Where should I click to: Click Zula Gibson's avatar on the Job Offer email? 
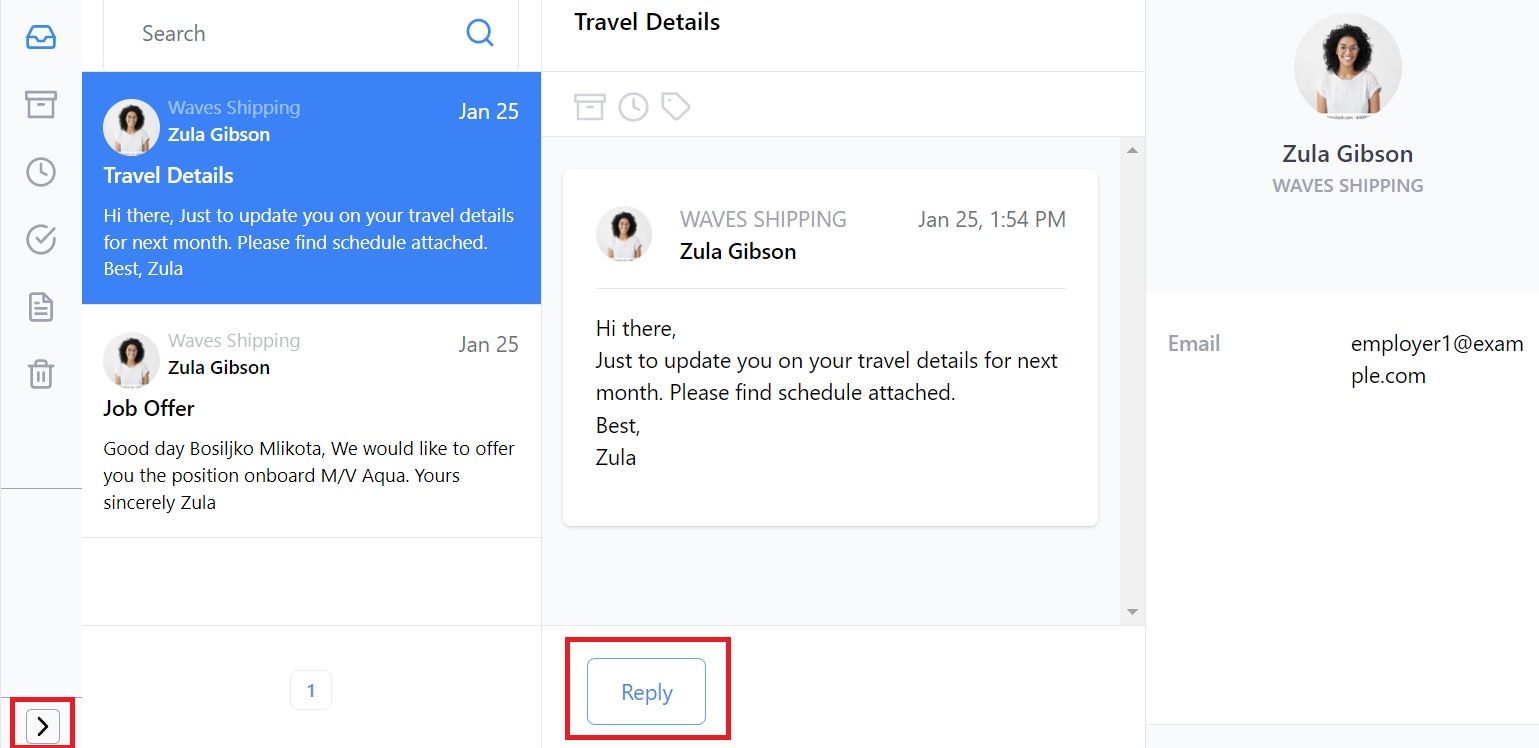coord(131,360)
